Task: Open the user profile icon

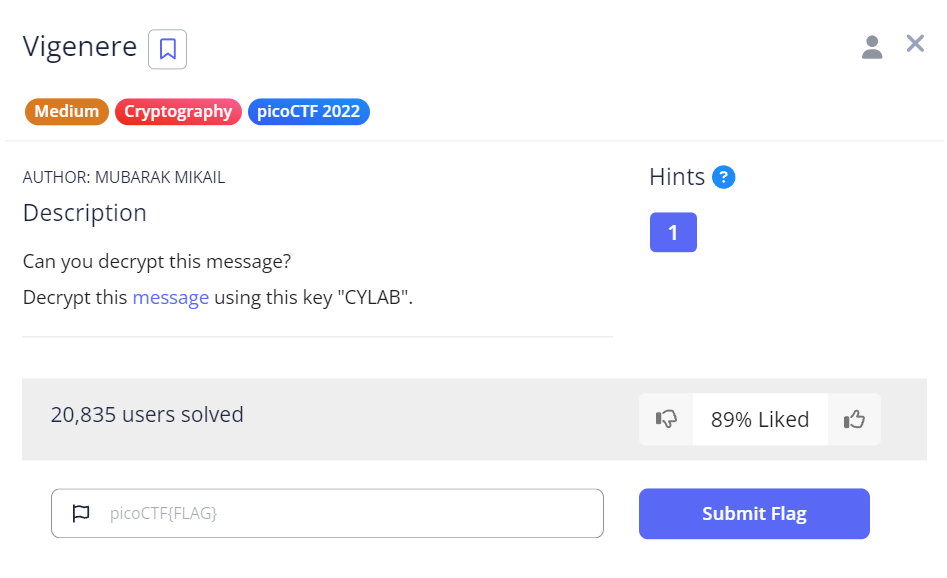Action: 872,46
